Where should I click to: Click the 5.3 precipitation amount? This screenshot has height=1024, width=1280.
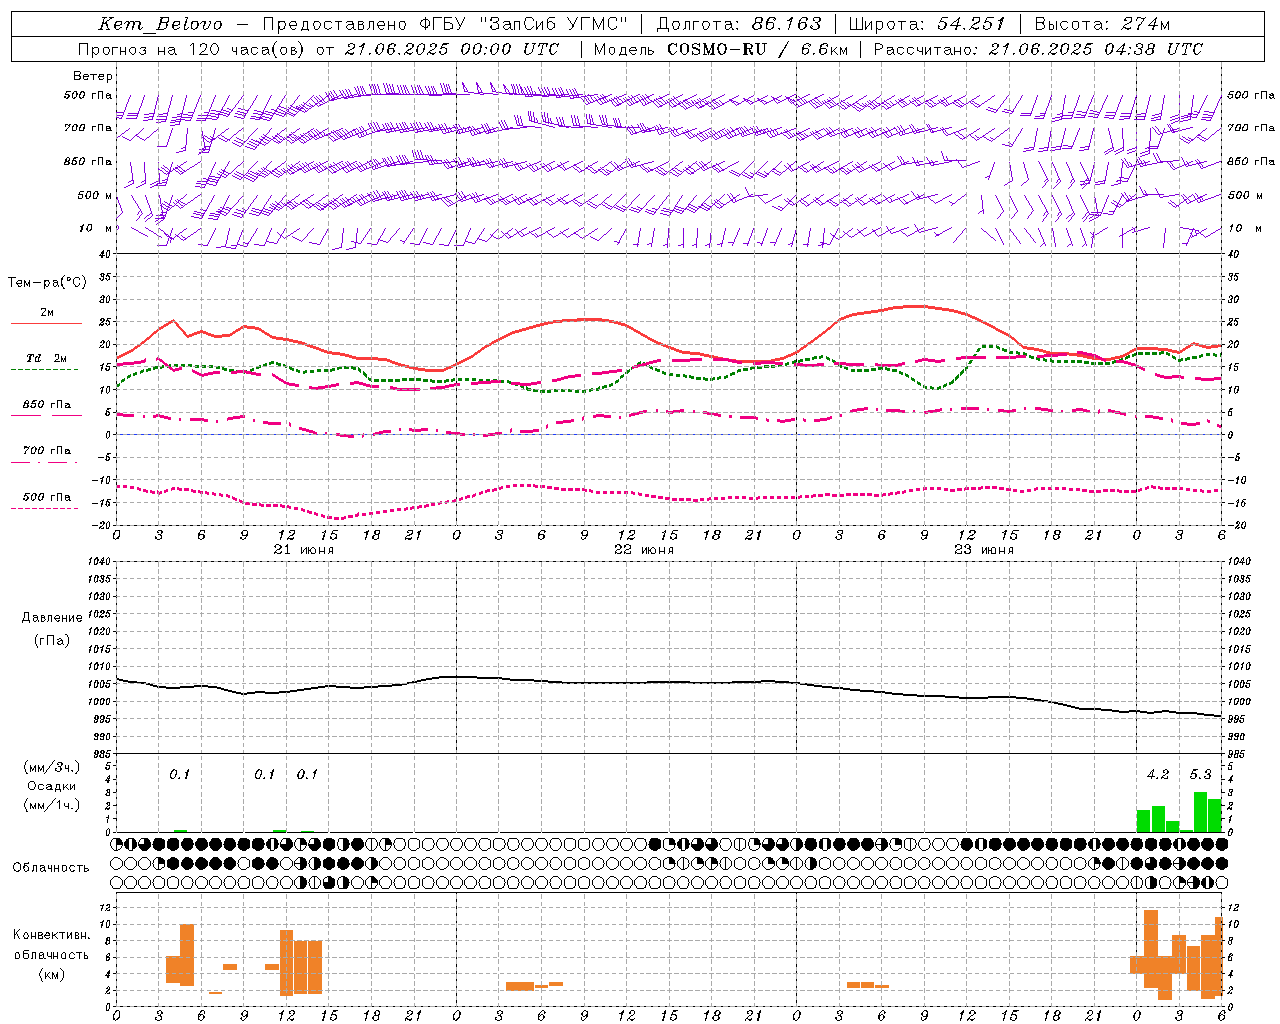tap(1200, 775)
